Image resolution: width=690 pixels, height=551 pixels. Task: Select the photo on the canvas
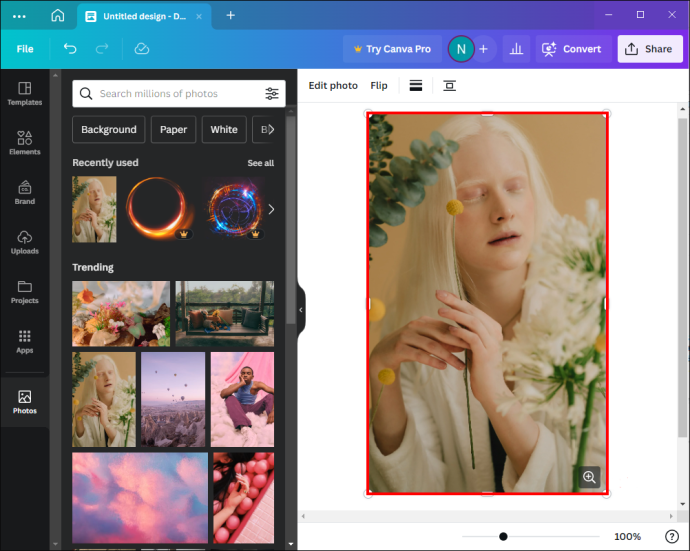(x=487, y=303)
